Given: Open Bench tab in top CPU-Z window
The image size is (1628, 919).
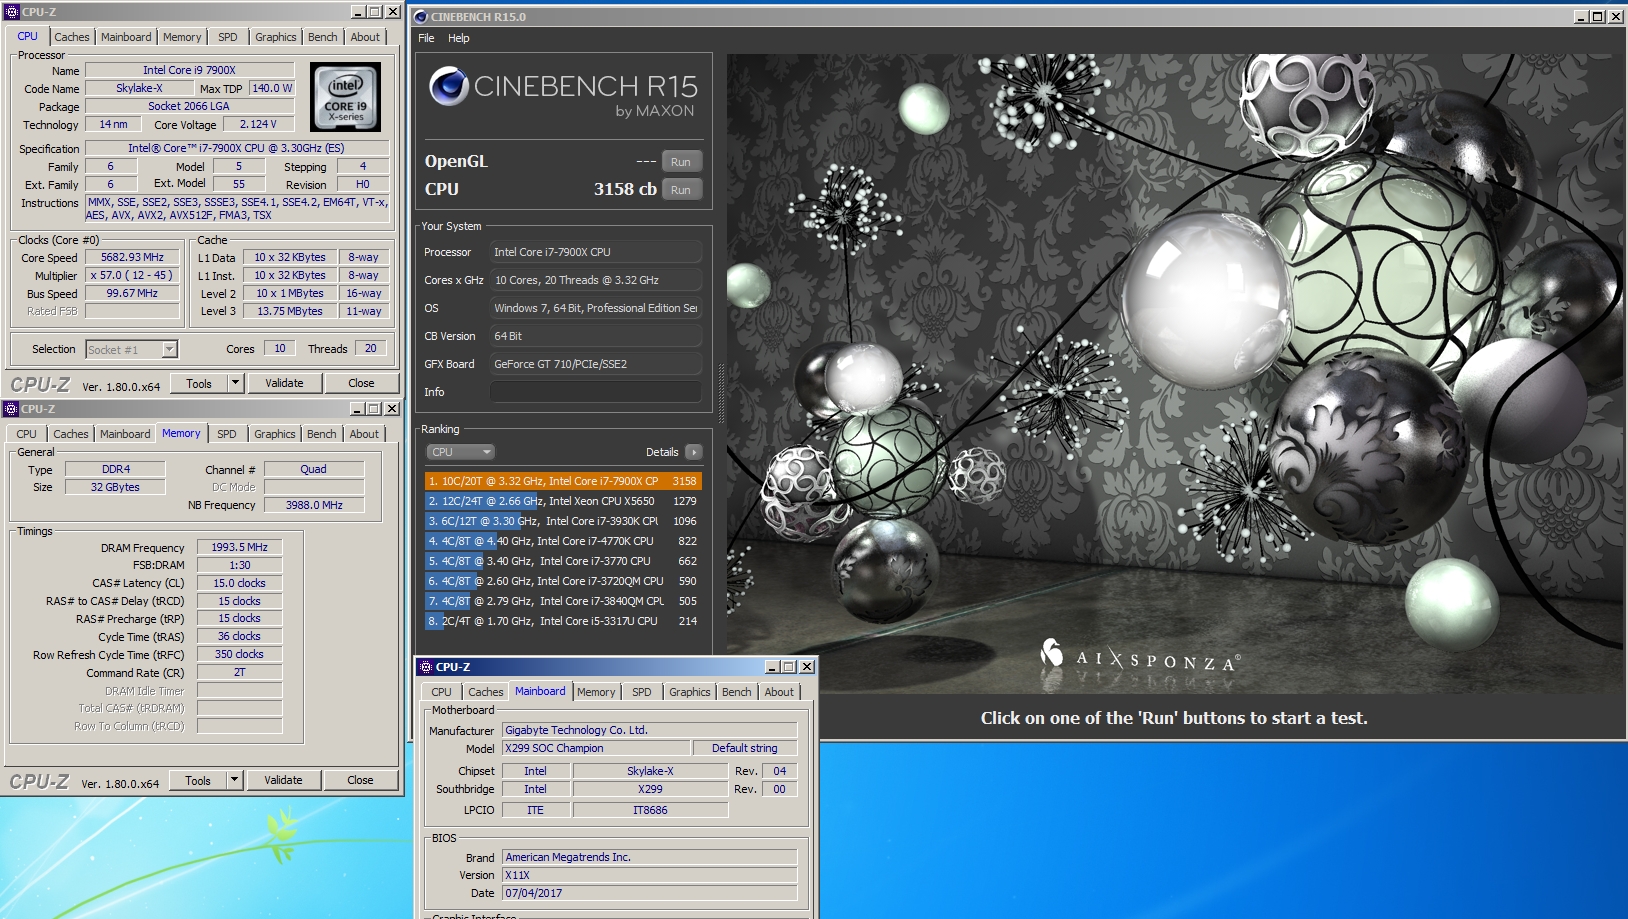Looking at the screenshot, I should [x=323, y=37].
